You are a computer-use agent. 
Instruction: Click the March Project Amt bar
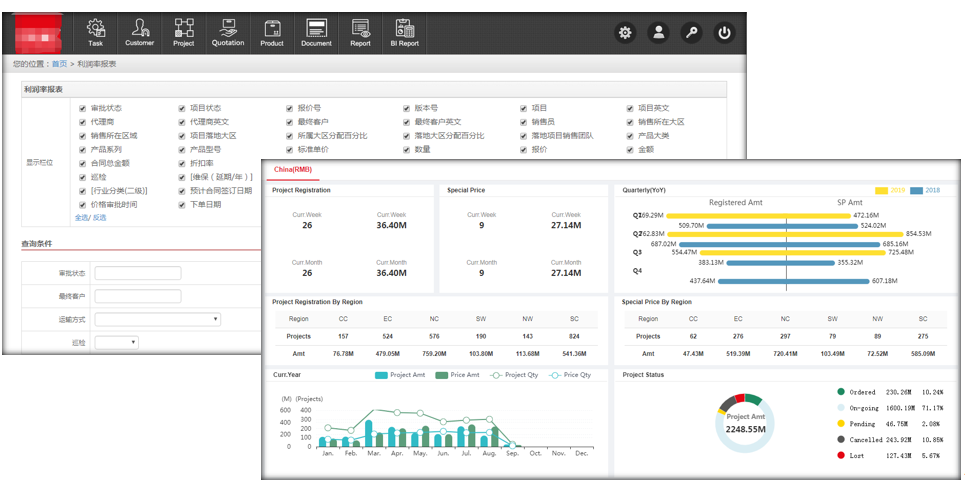[x=369, y=434]
